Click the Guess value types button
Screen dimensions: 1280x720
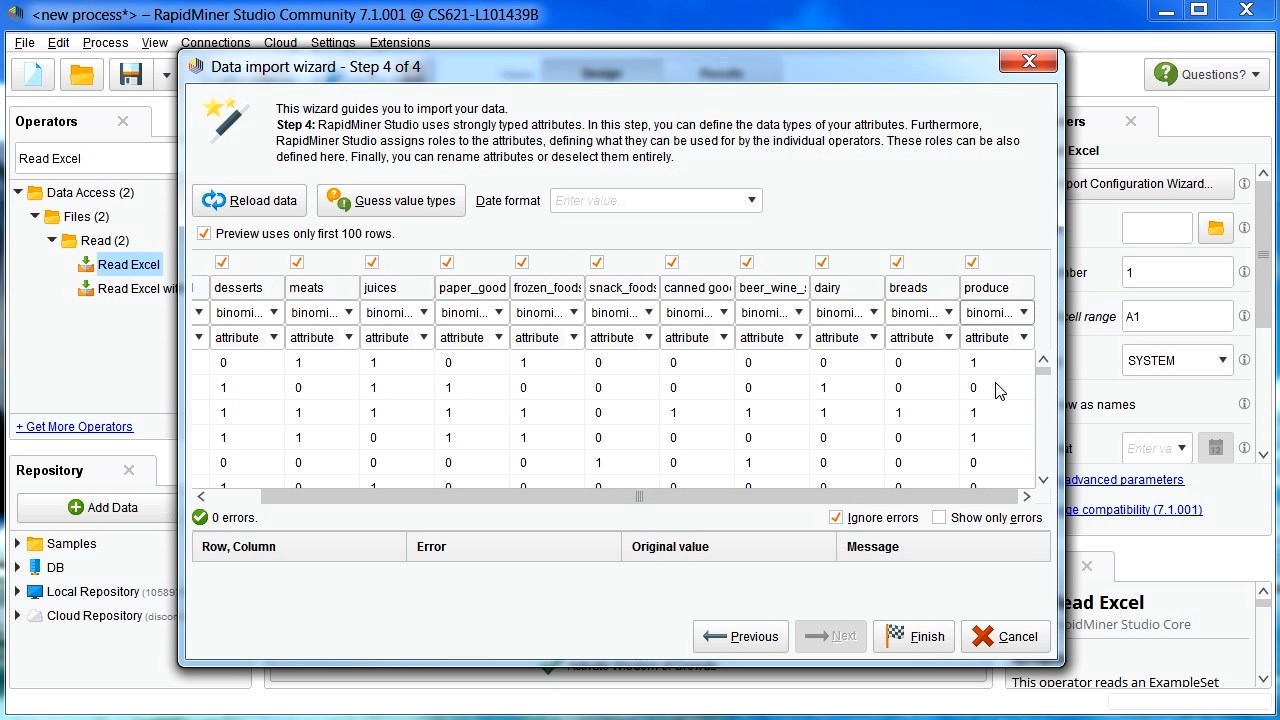click(x=391, y=200)
